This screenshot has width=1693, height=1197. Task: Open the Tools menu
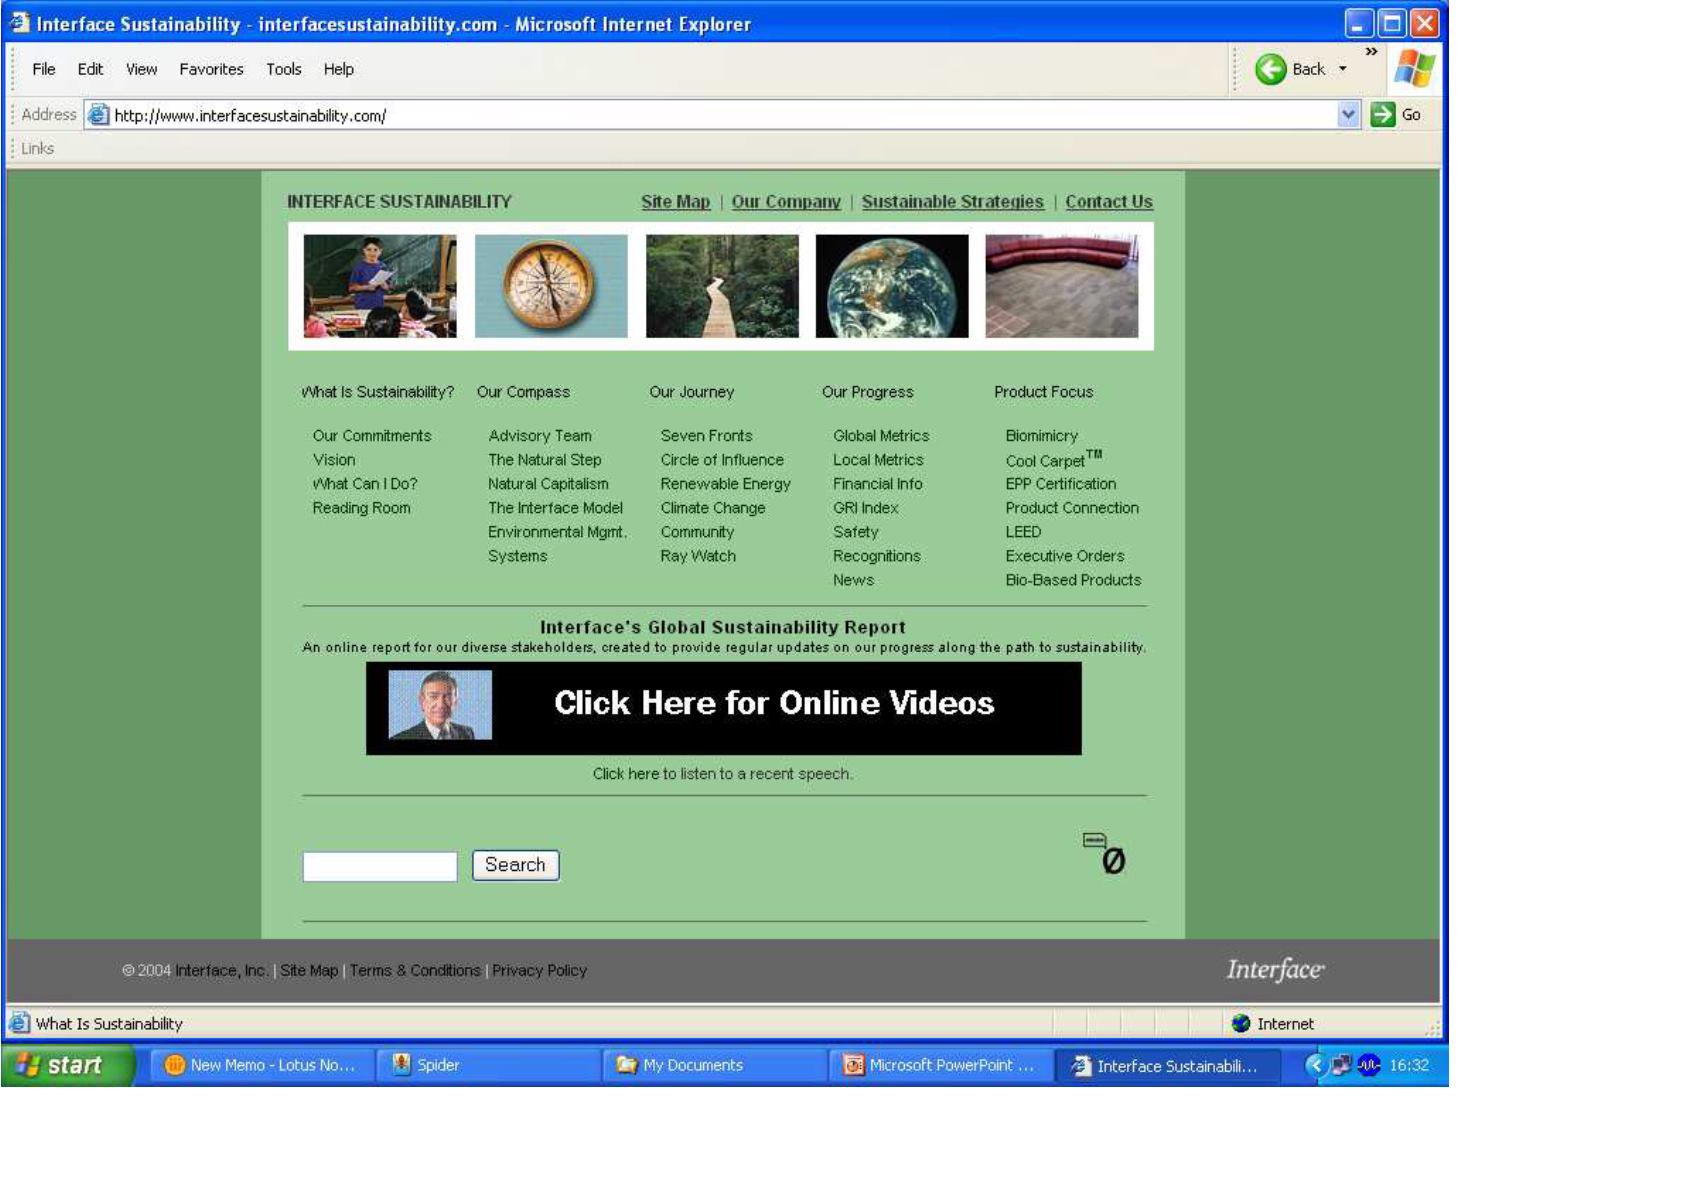[x=284, y=69]
